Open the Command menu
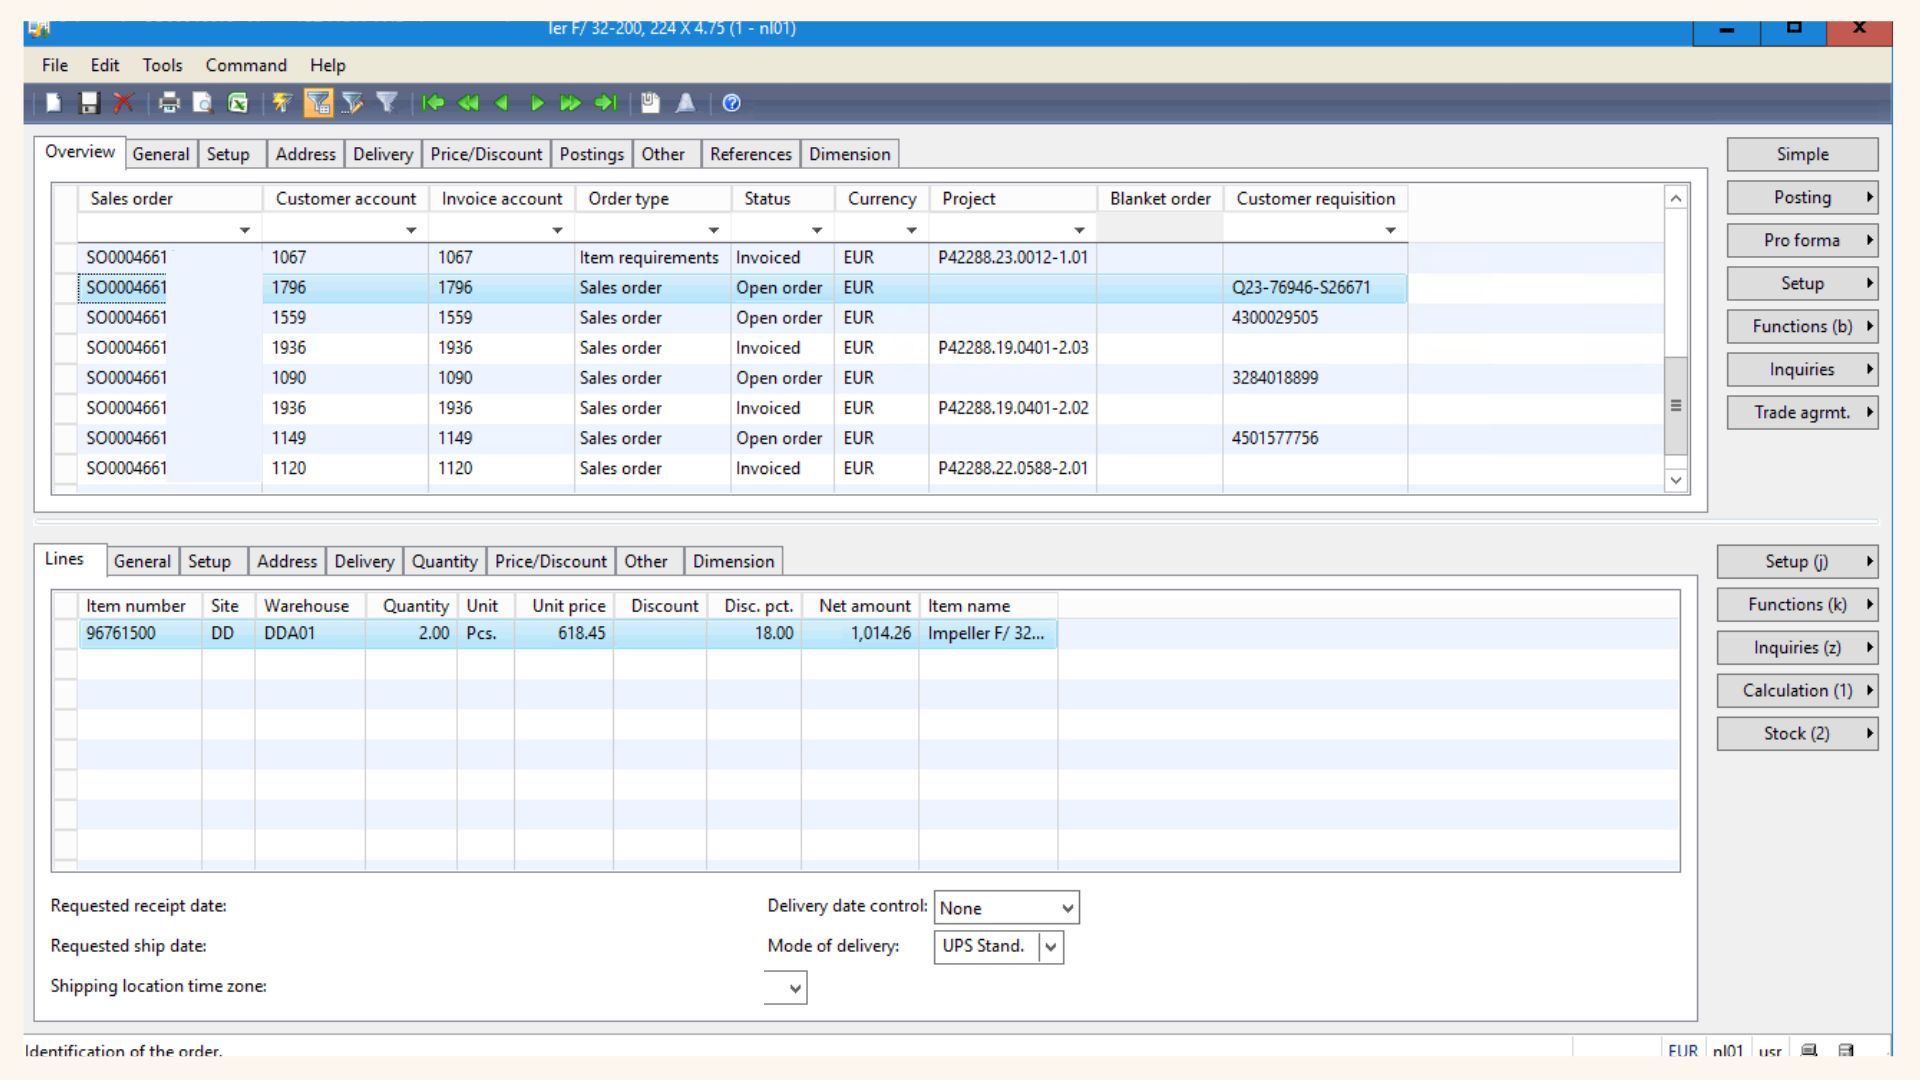The height and width of the screenshot is (1080, 1920). [x=246, y=65]
